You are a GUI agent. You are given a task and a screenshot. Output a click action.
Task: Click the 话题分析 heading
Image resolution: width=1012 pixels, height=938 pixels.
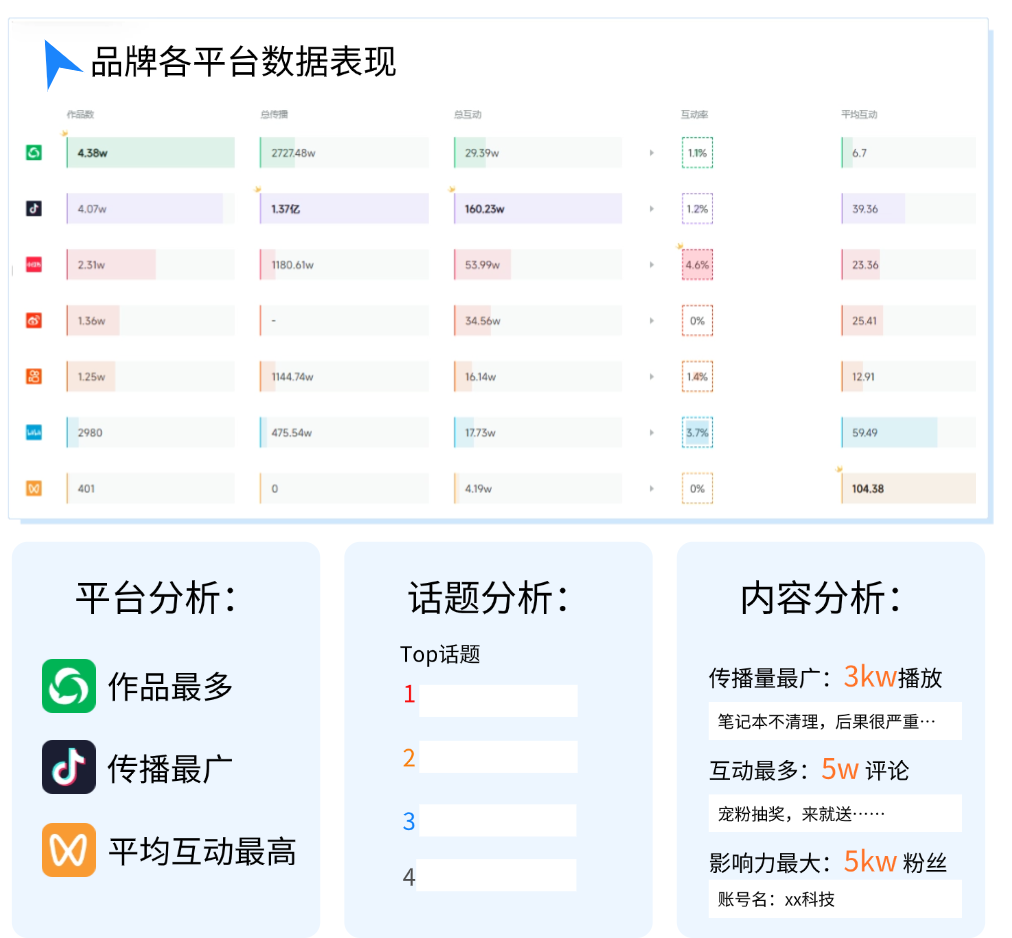pyautogui.click(x=489, y=598)
